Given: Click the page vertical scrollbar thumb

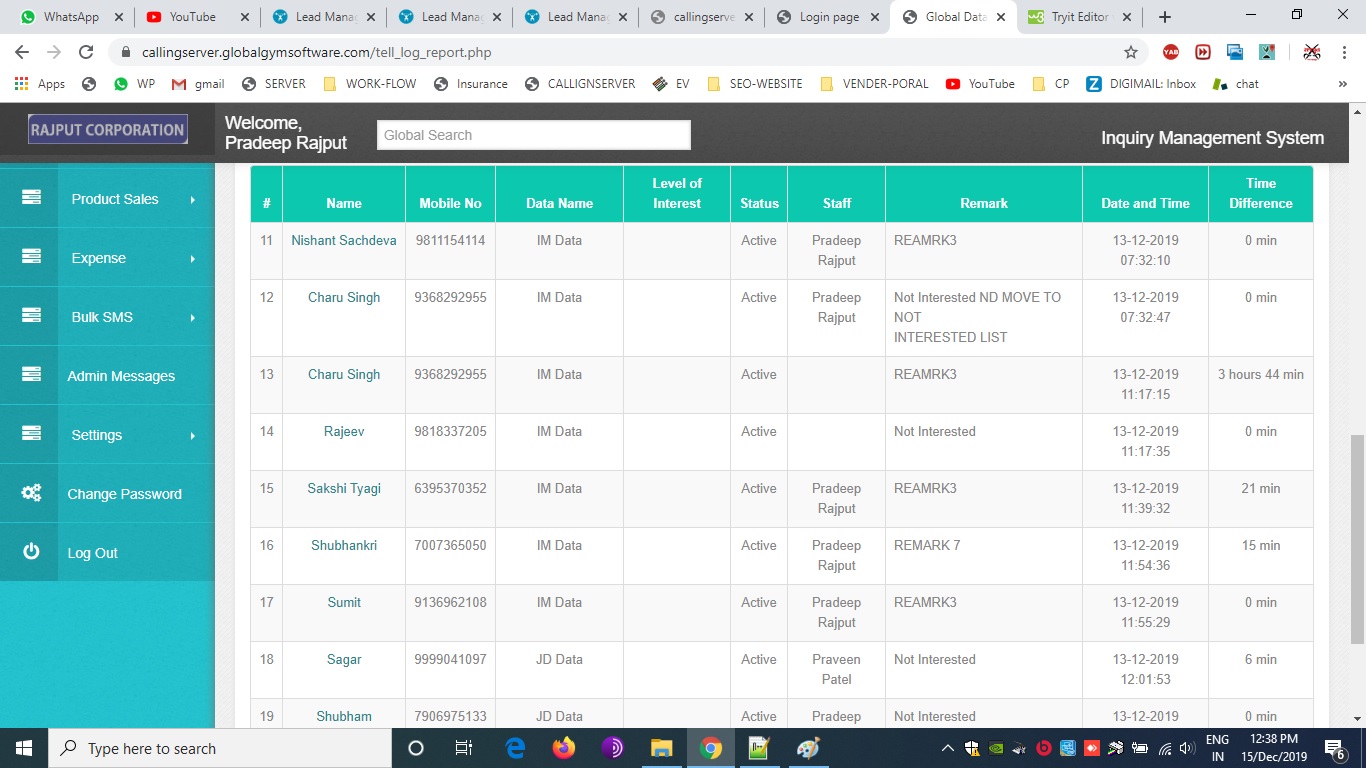Looking at the screenshot, I should tap(1357, 540).
